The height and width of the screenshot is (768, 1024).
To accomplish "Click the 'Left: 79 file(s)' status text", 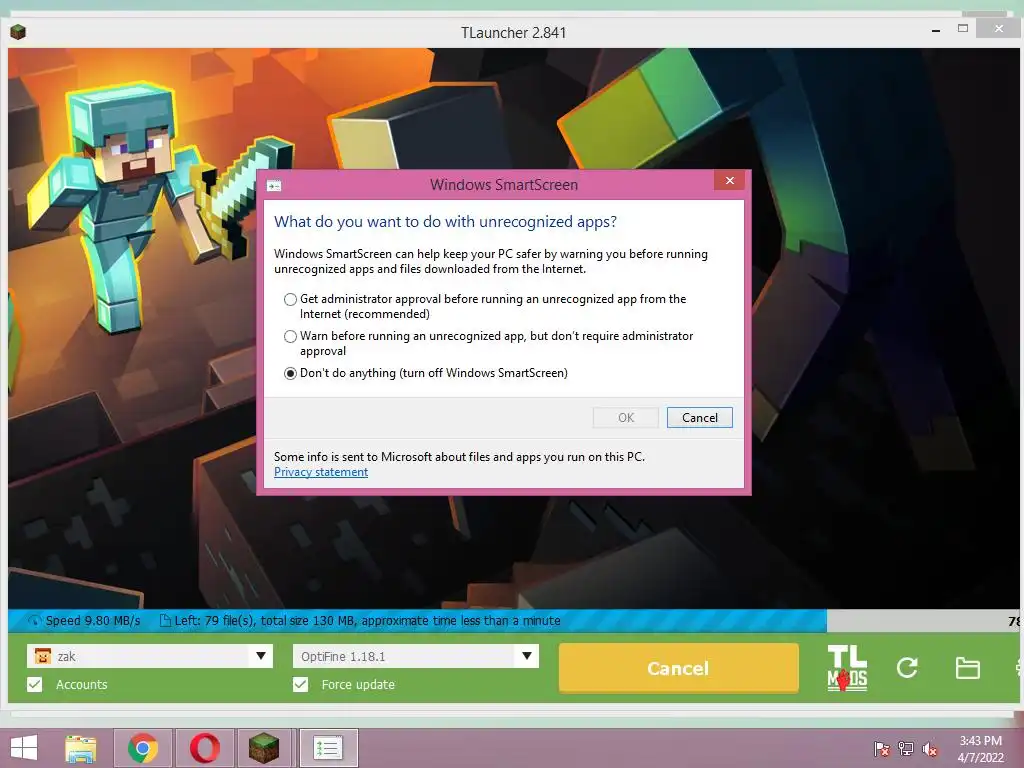I will point(367,620).
